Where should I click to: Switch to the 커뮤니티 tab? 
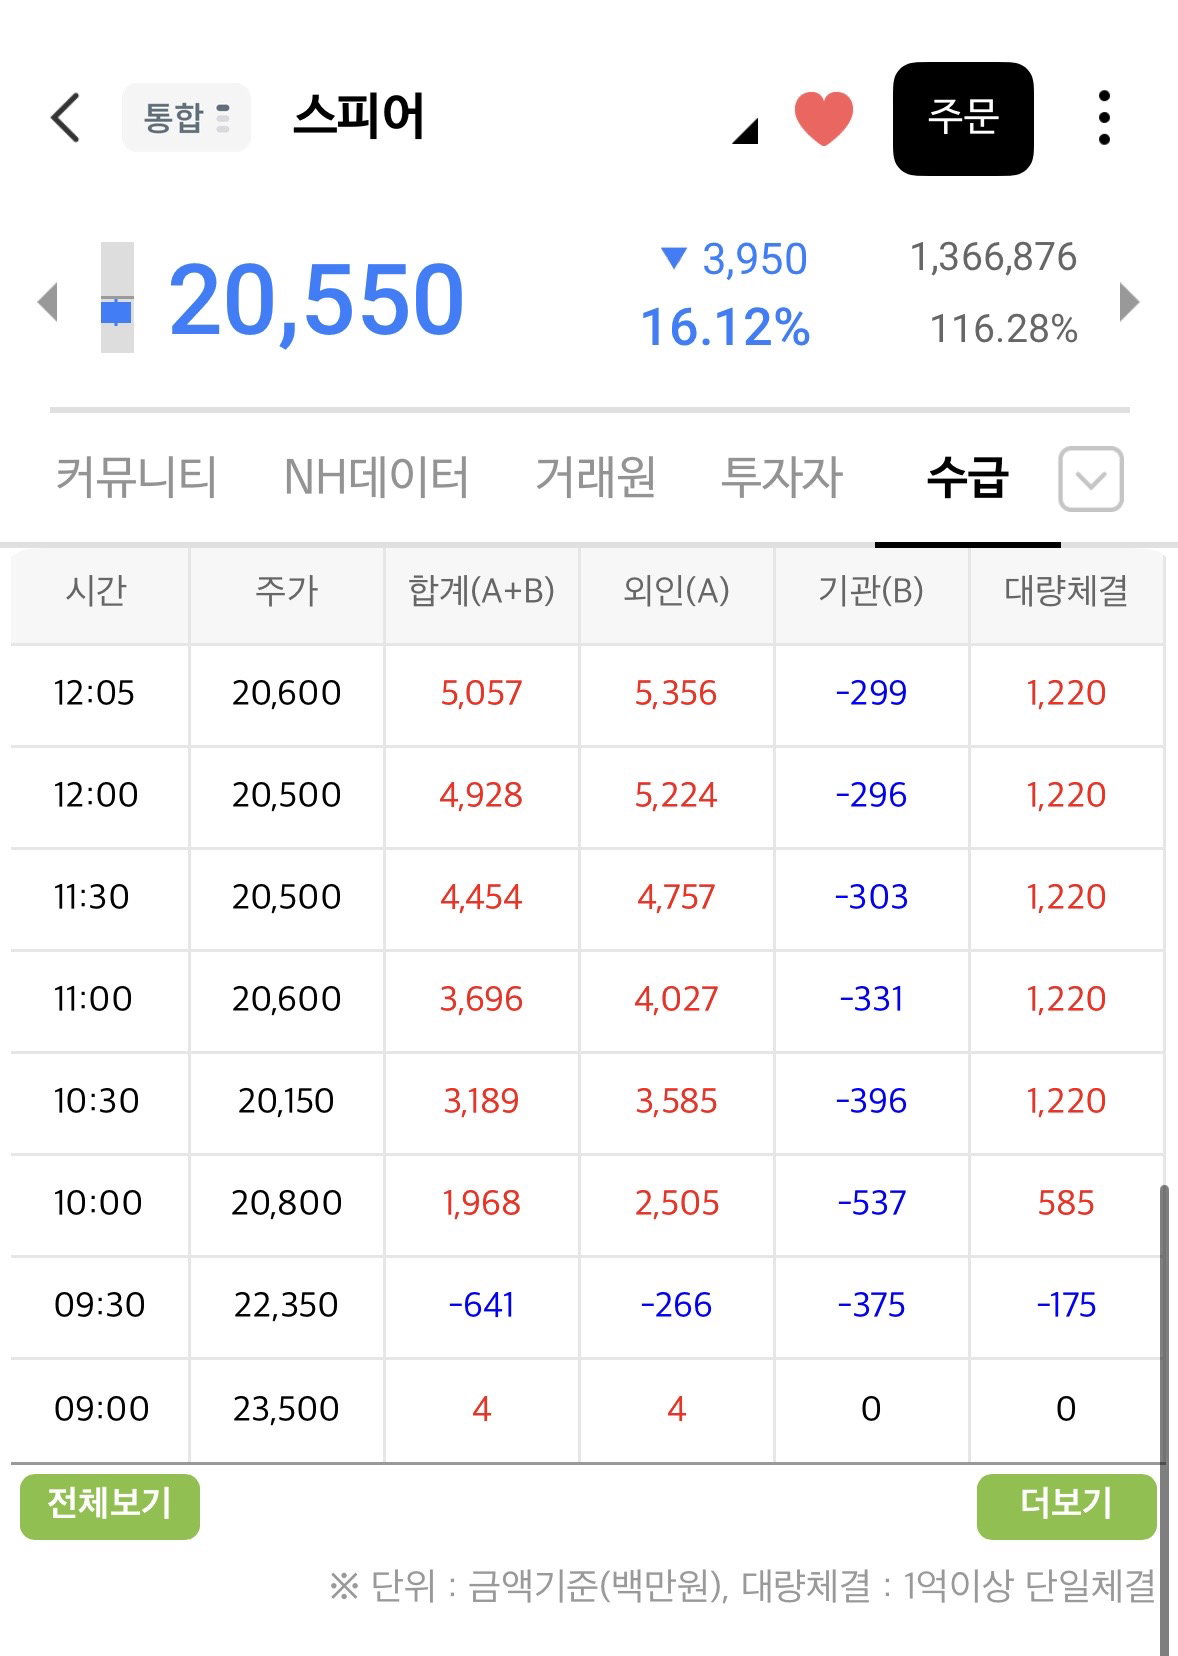[x=136, y=477]
